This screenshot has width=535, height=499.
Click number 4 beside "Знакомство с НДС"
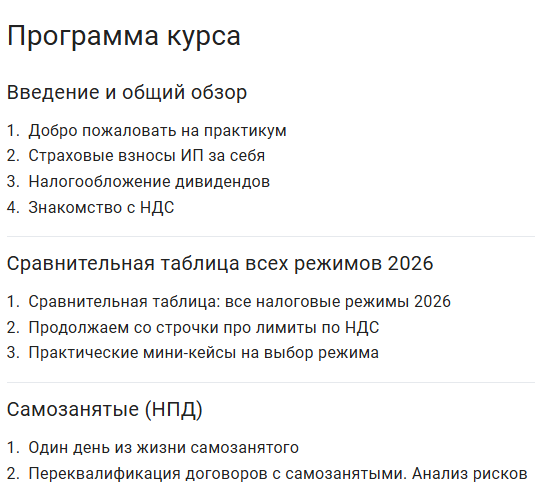pyautogui.click(x=13, y=207)
